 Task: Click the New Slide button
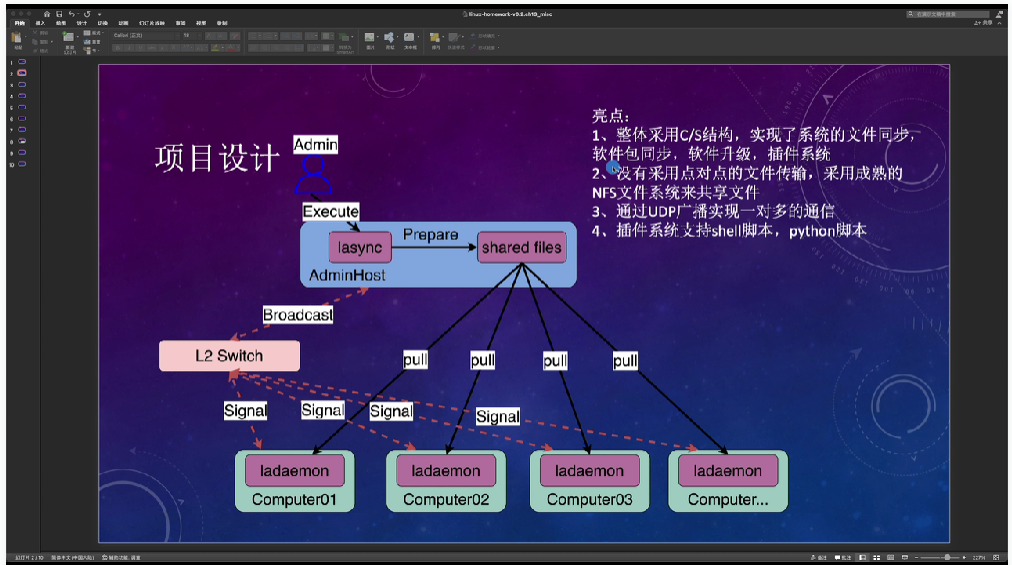(x=69, y=39)
